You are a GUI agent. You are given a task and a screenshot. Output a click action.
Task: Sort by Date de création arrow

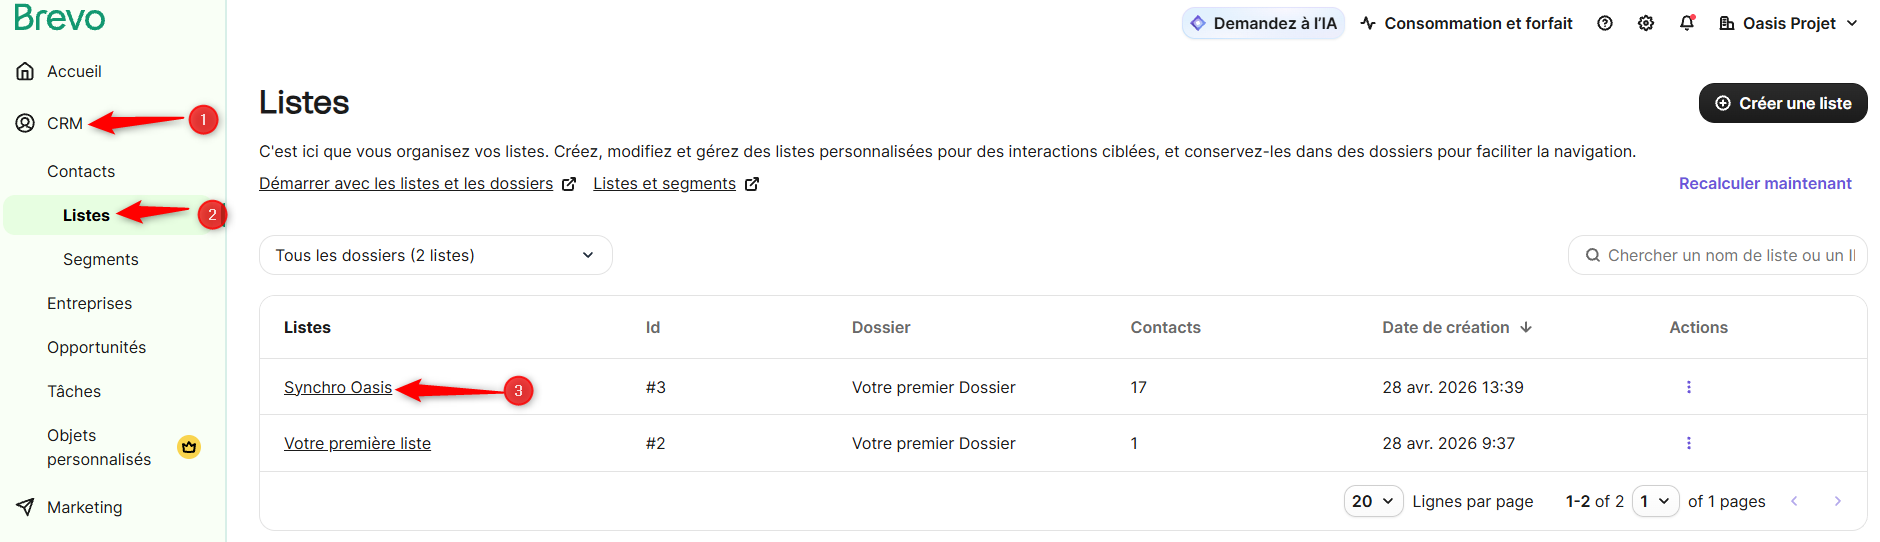coord(1526,327)
